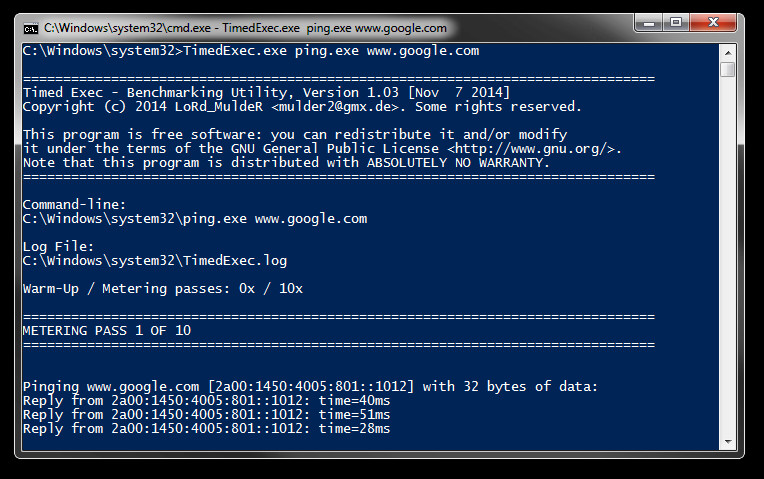Click the vertical scrollbar thumb
This screenshot has height=479, width=764.
pyautogui.click(x=728, y=69)
